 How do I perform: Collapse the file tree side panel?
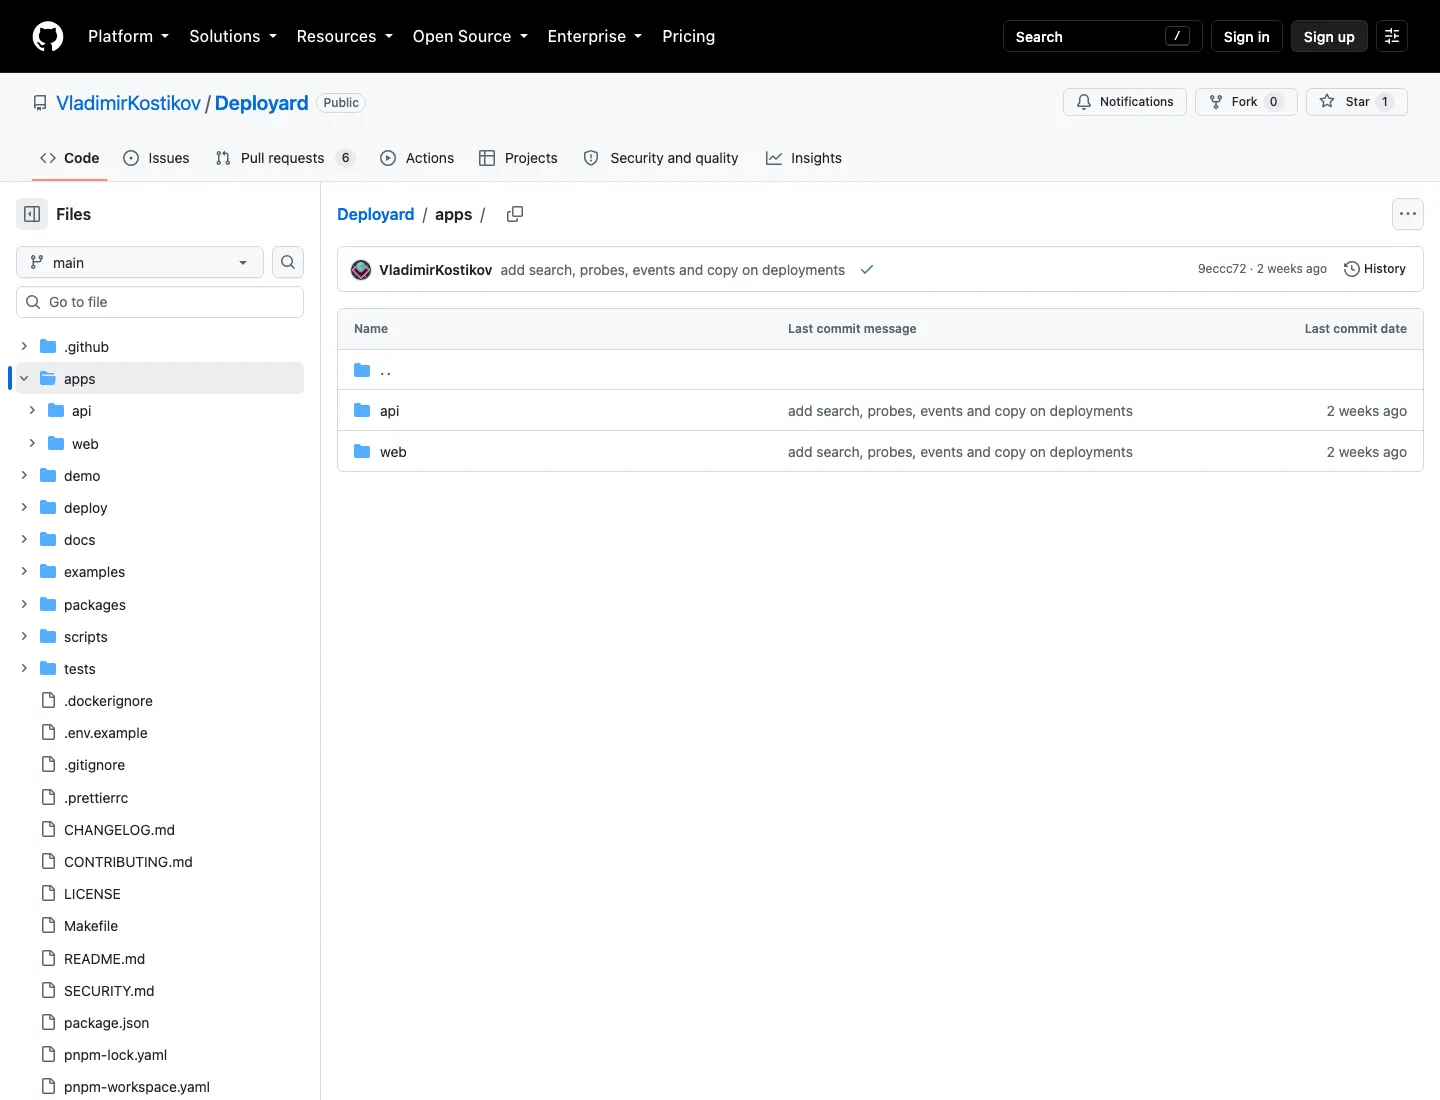[32, 214]
